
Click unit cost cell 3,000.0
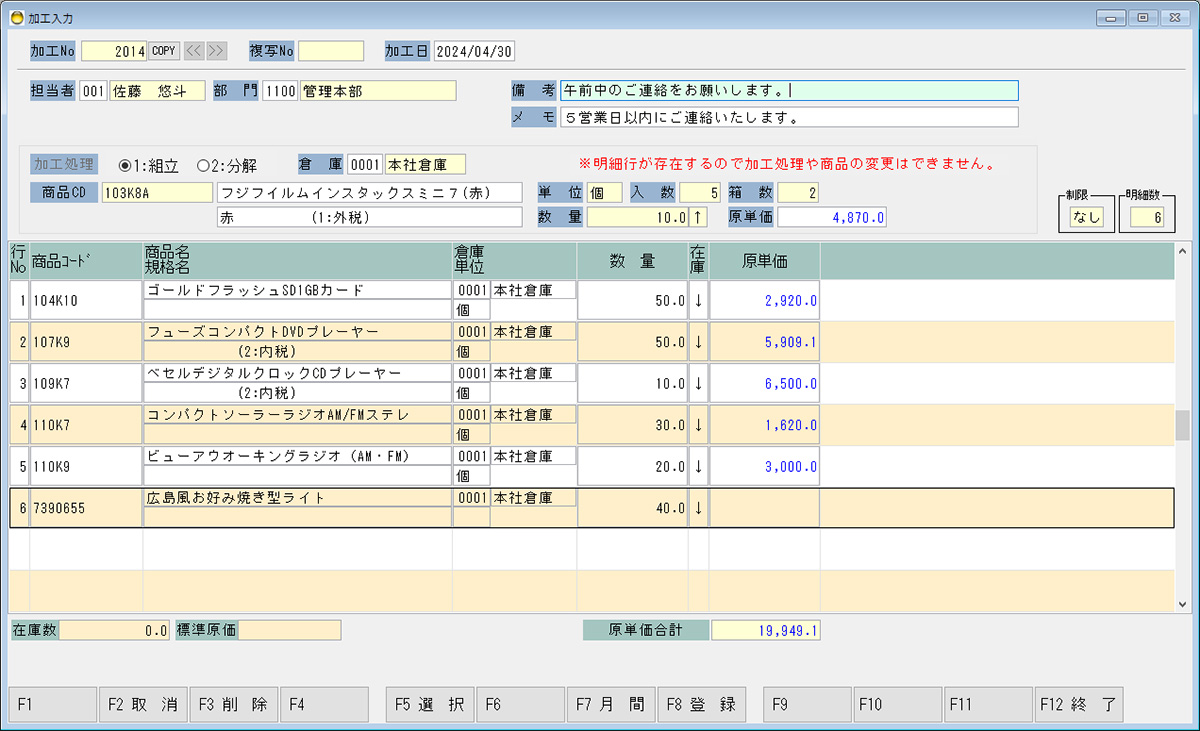765,467
